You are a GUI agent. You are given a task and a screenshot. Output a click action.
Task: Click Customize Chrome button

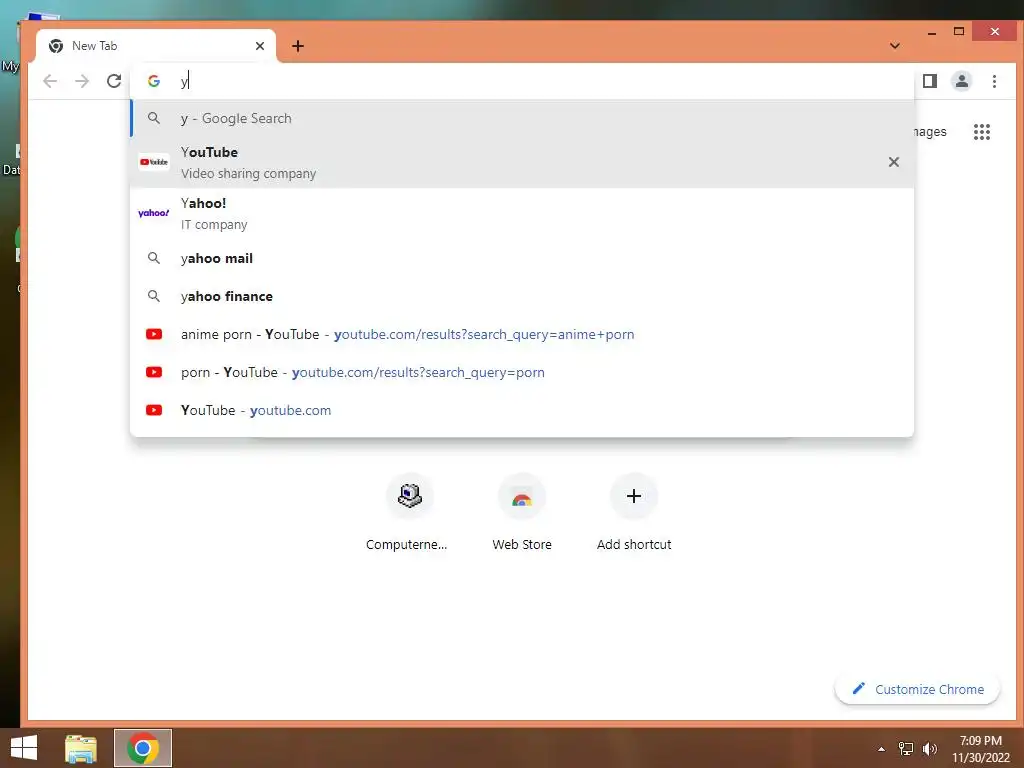(917, 690)
